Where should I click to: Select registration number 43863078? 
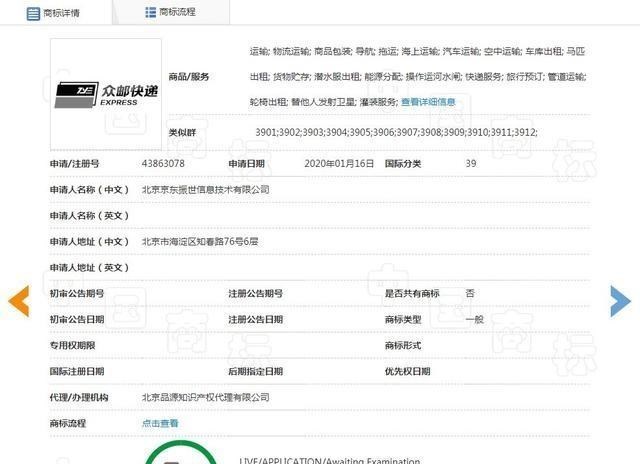tap(163, 164)
